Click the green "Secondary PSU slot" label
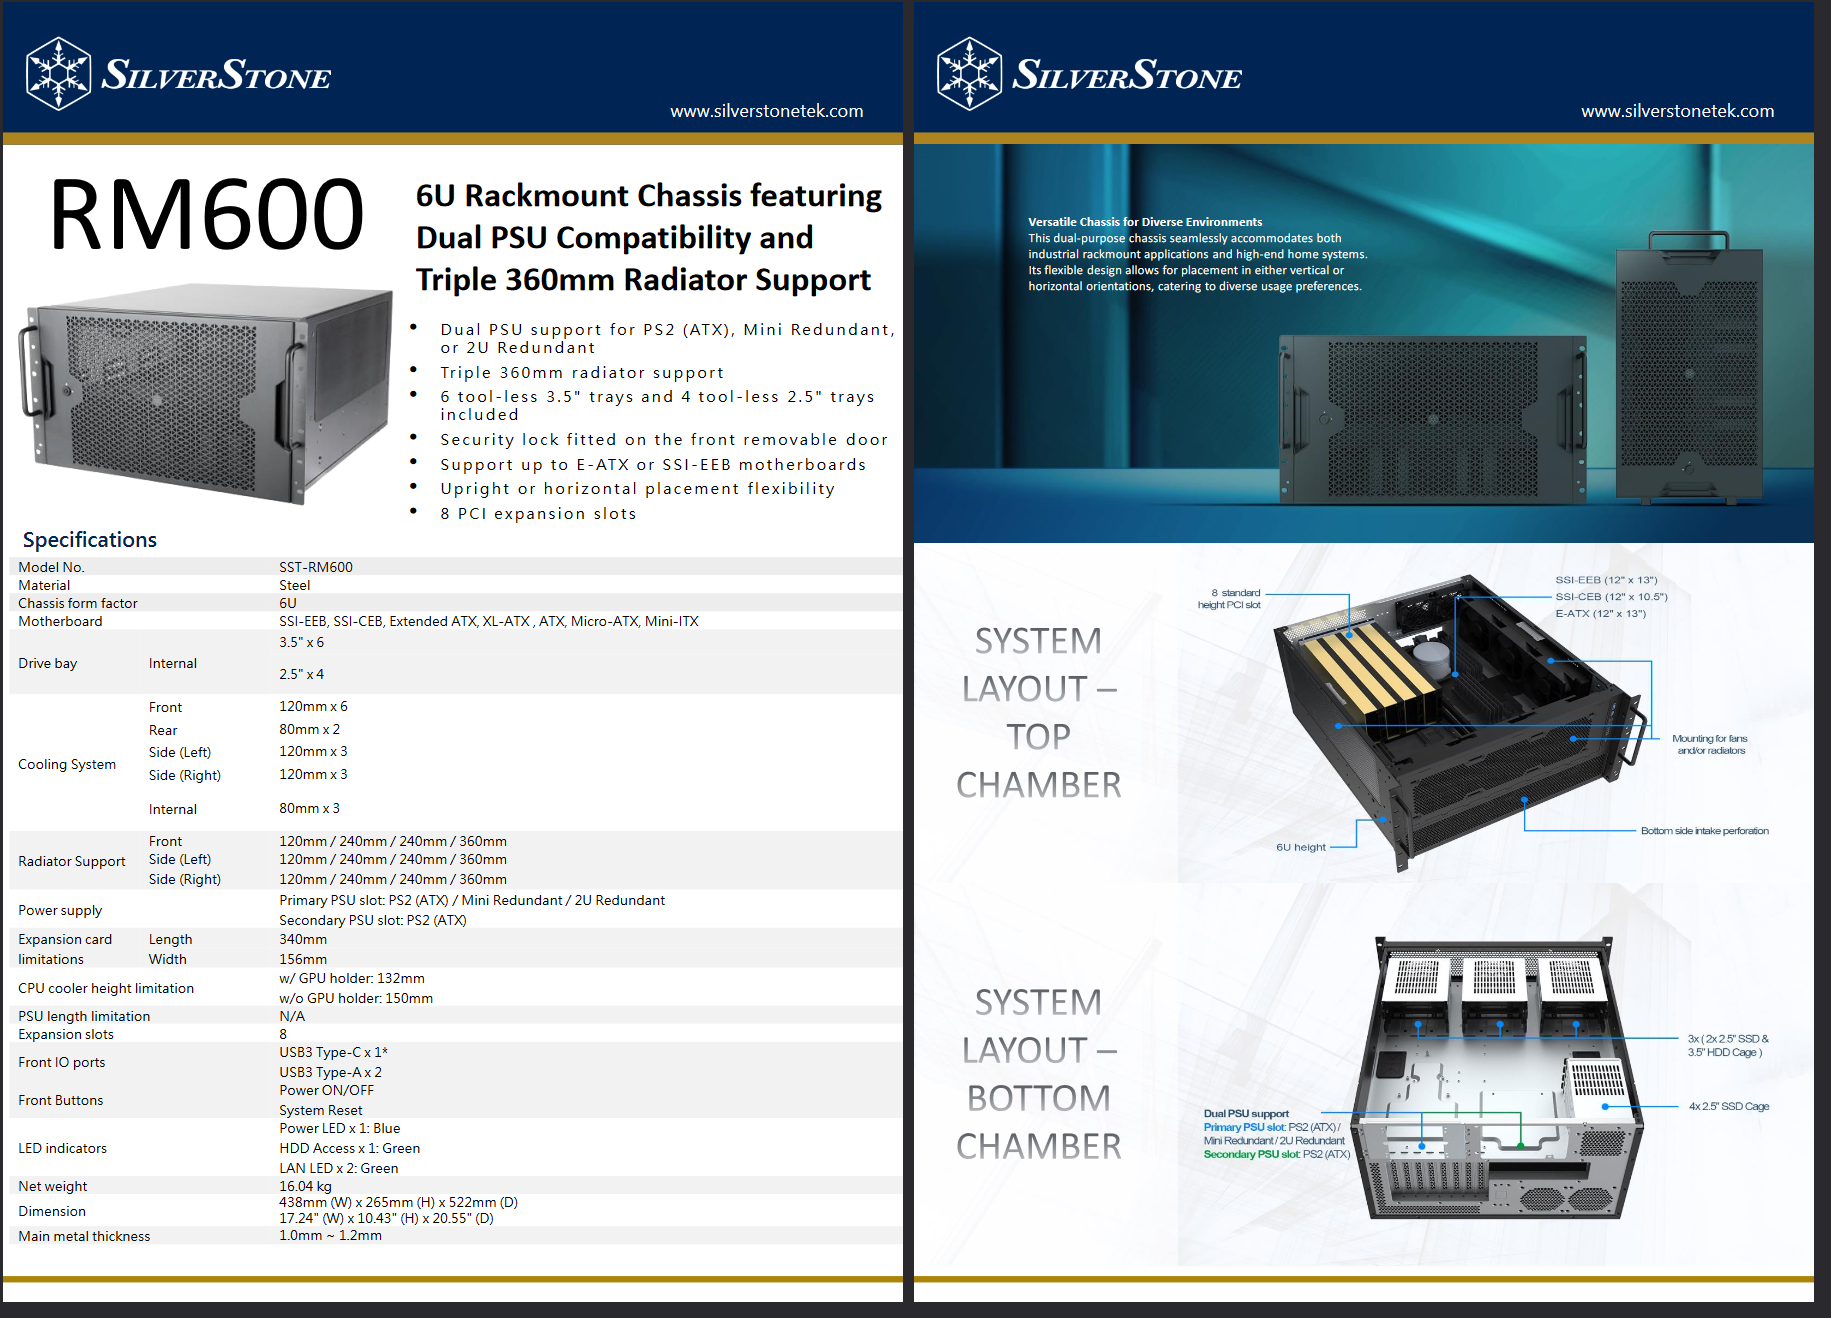1831x1318 pixels. point(1251,1154)
